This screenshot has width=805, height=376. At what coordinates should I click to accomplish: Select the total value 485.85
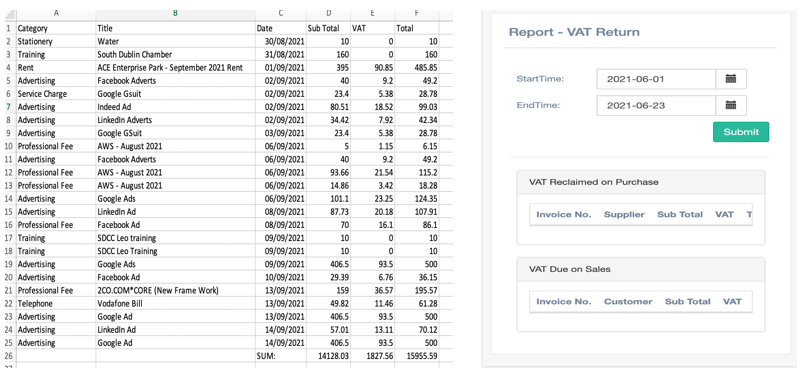tap(416, 67)
